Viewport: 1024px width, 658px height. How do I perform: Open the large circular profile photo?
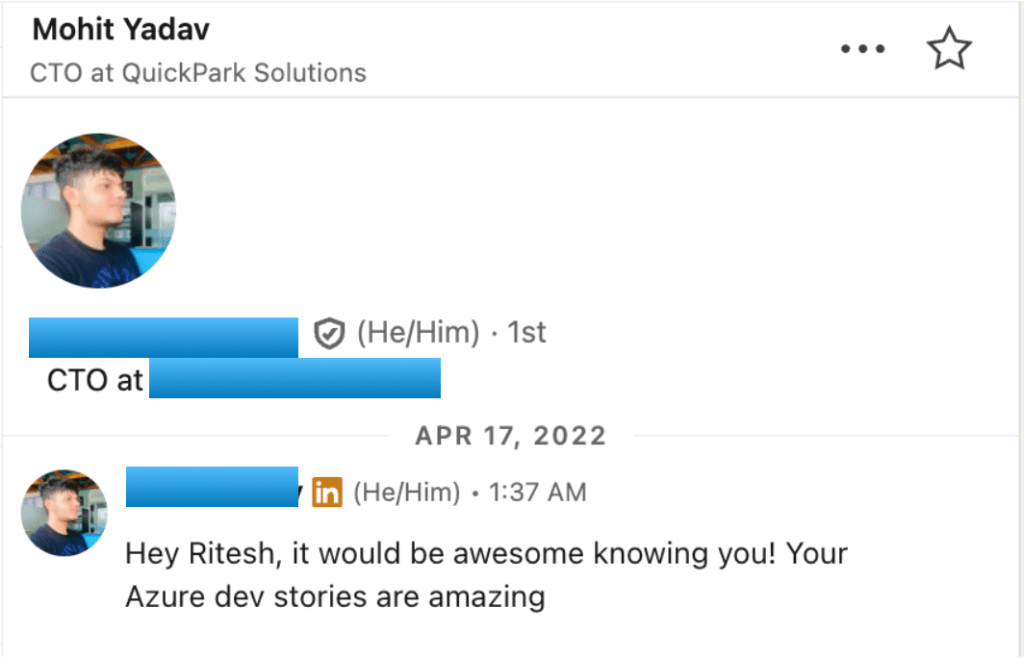(x=98, y=211)
